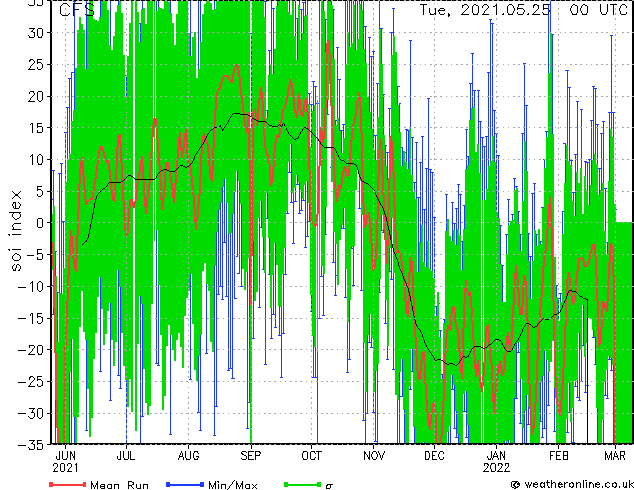Click the blue Min/Max legend line

coord(185,484)
